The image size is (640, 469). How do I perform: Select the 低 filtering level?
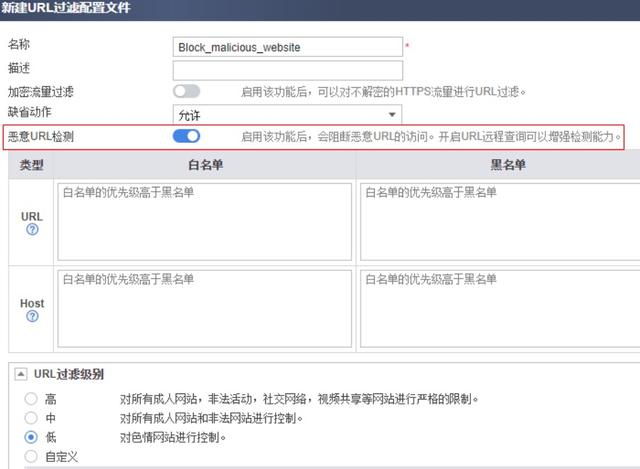click(x=31, y=437)
